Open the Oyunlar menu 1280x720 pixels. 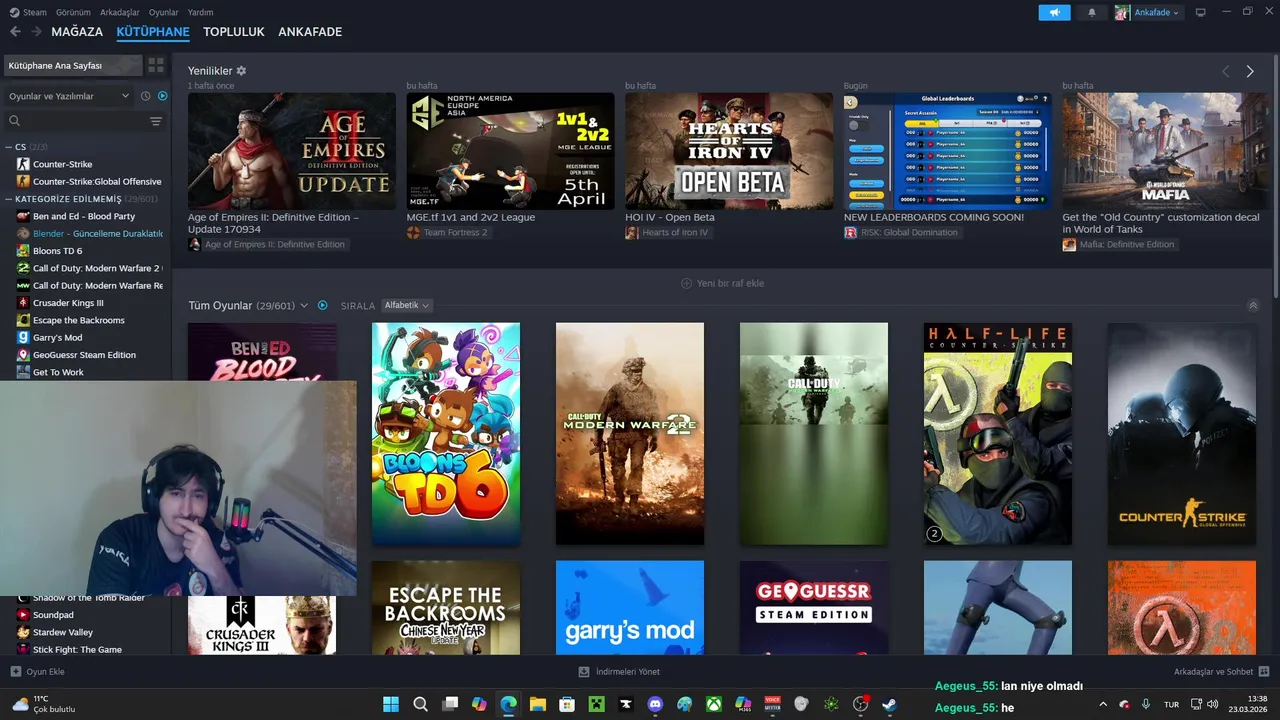pos(164,12)
